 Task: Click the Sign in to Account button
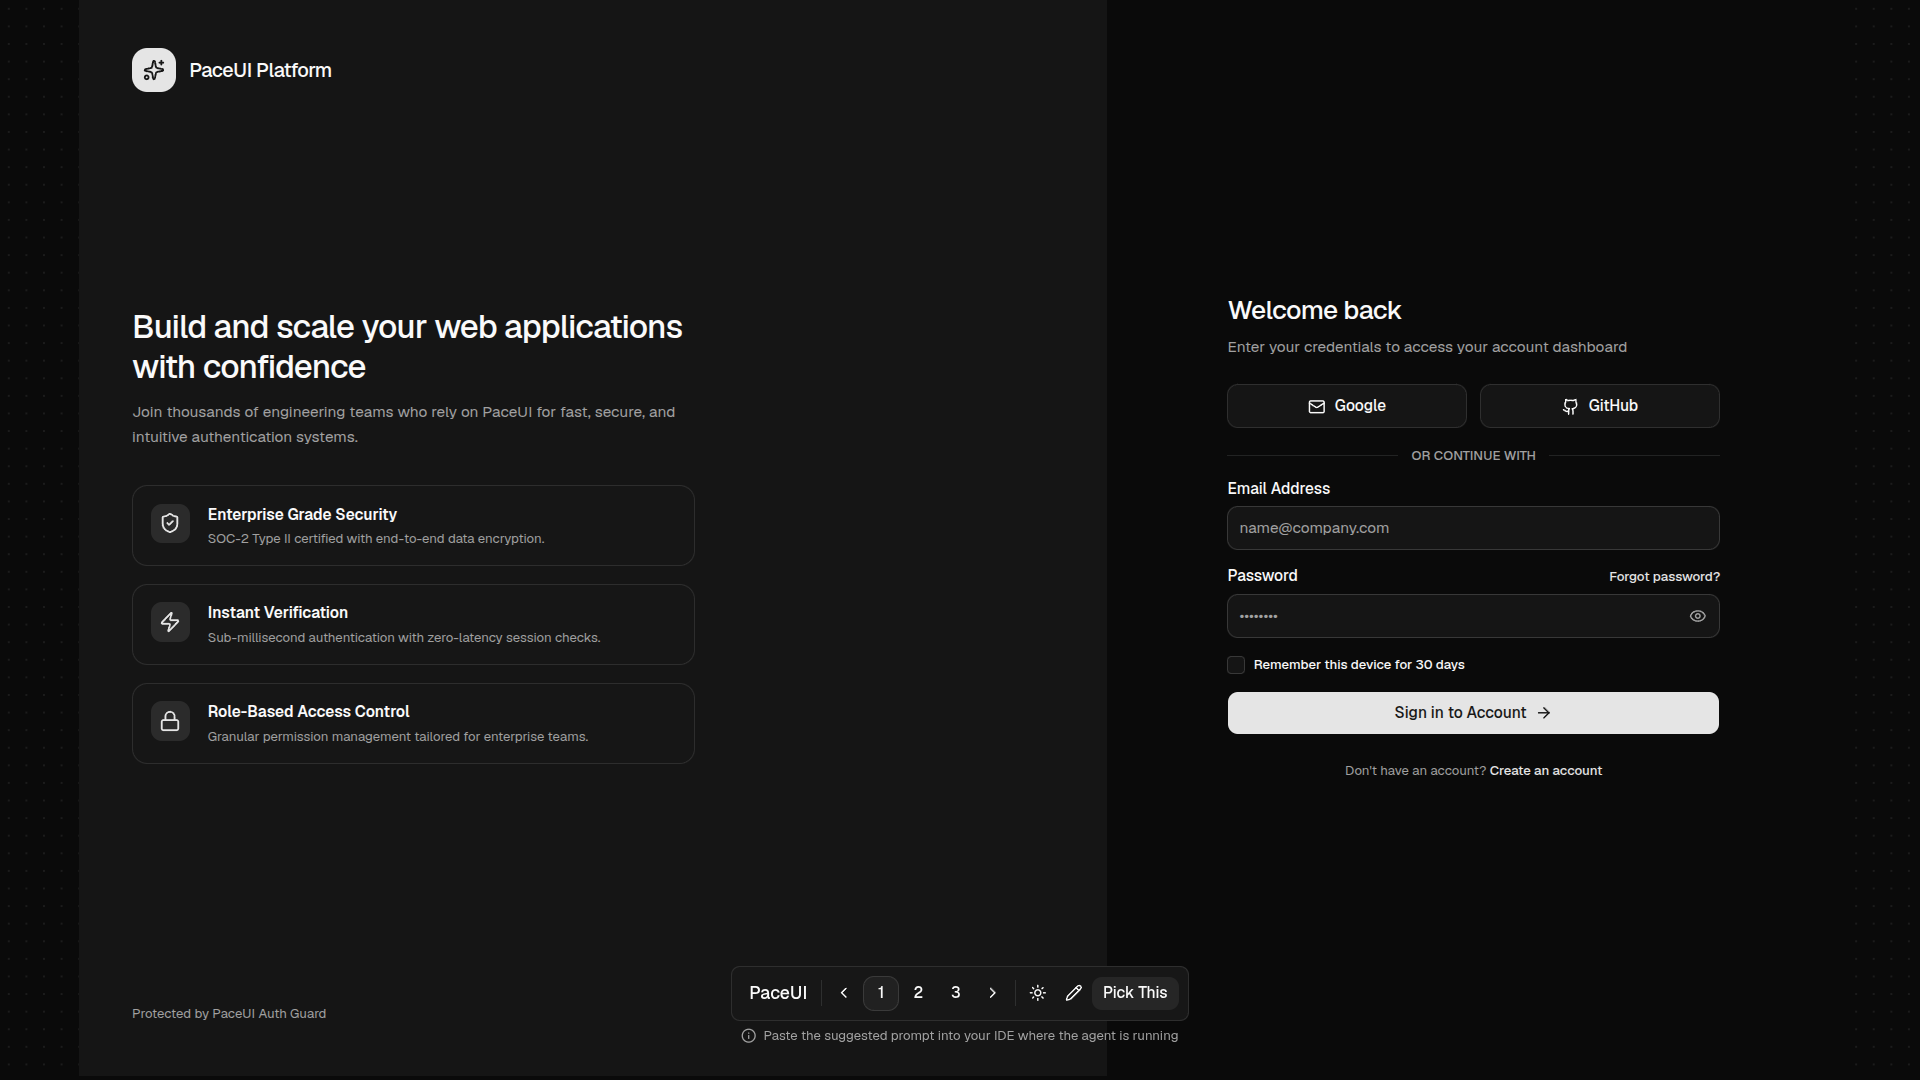pos(1473,713)
